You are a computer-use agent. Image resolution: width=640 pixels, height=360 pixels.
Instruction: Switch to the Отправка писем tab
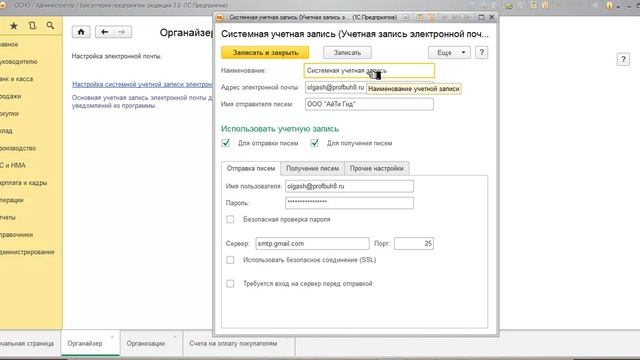pyautogui.click(x=251, y=168)
